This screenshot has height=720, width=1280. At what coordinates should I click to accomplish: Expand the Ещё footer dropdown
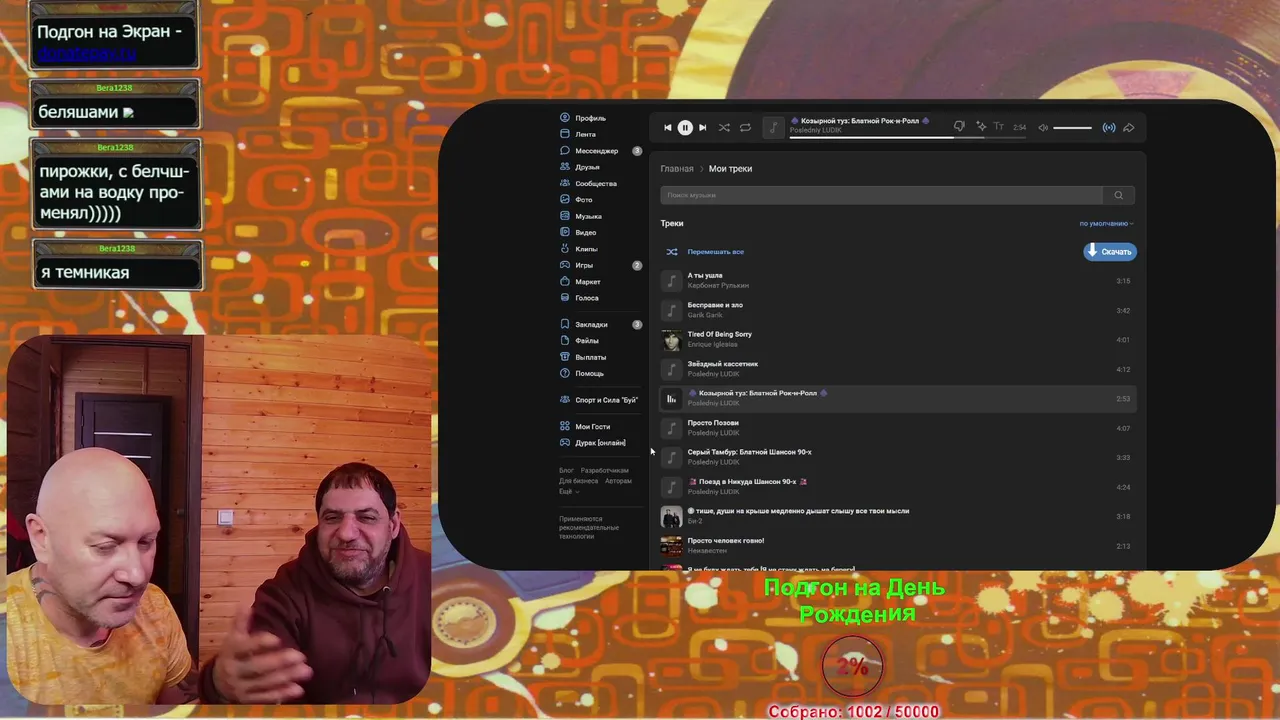coord(567,491)
